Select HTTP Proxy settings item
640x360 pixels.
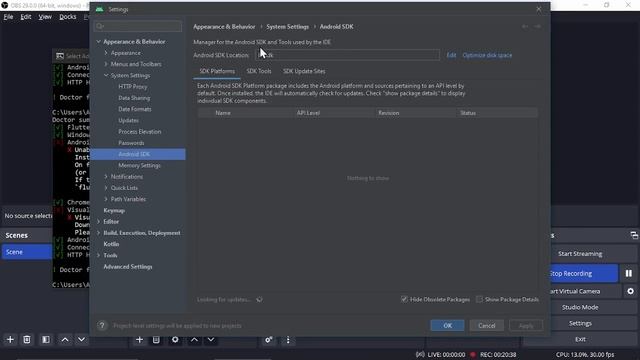point(133,87)
